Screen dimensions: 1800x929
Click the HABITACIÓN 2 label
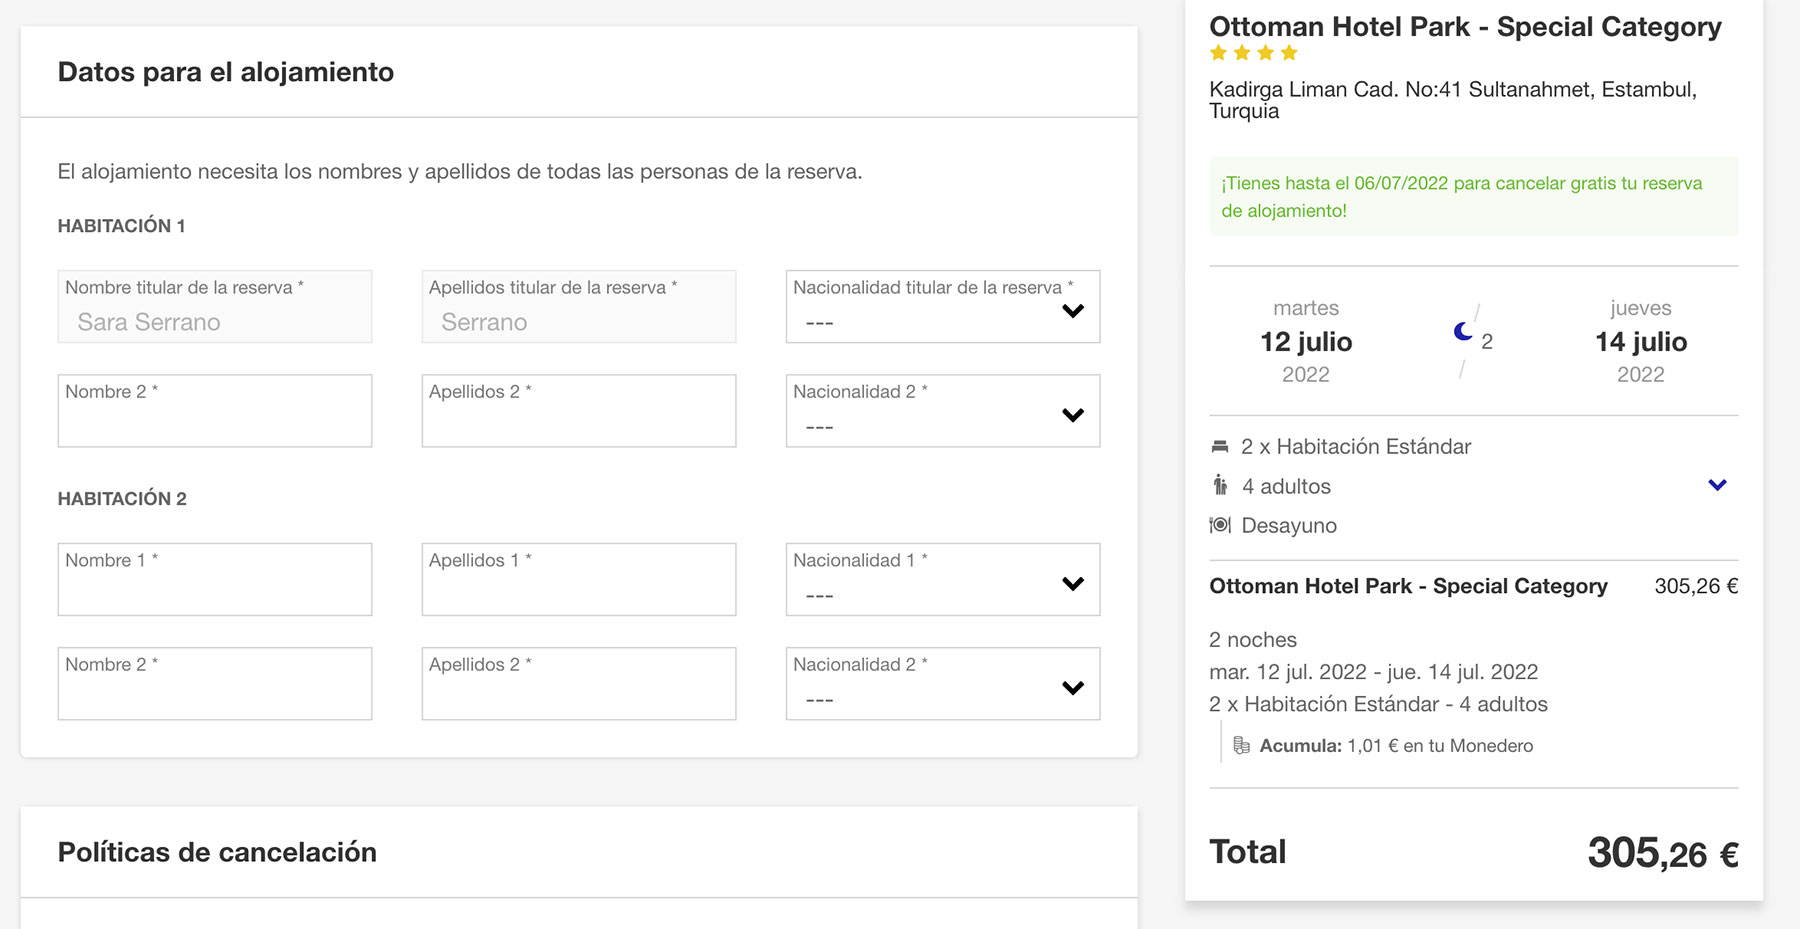click(x=122, y=499)
